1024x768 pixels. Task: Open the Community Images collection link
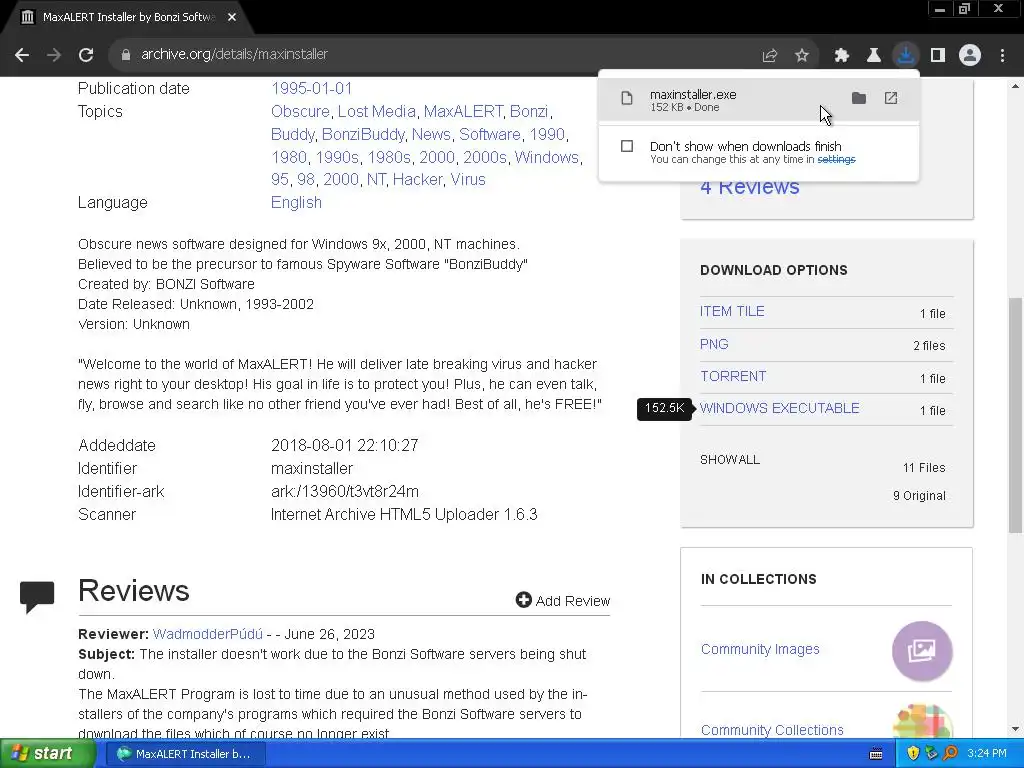tap(760, 649)
